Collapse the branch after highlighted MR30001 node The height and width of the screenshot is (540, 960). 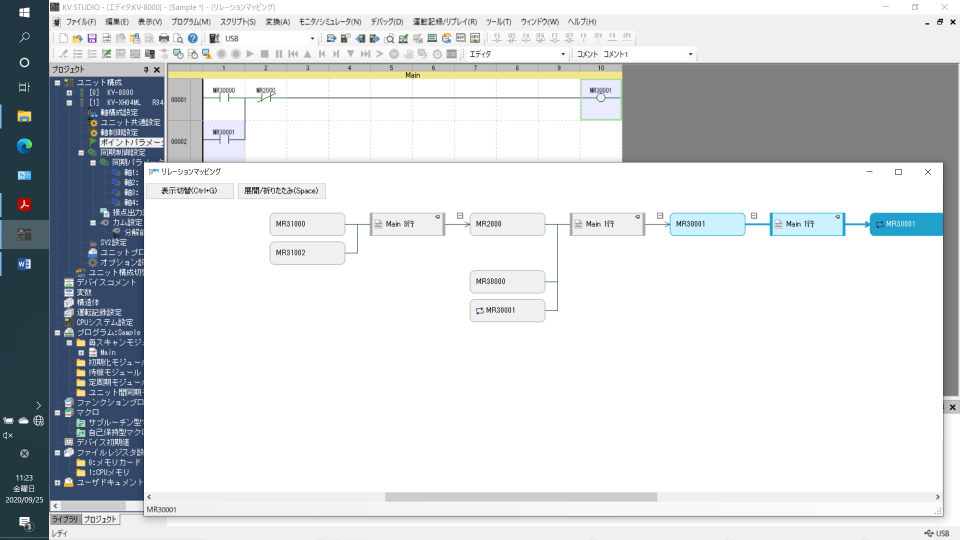pos(754,215)
